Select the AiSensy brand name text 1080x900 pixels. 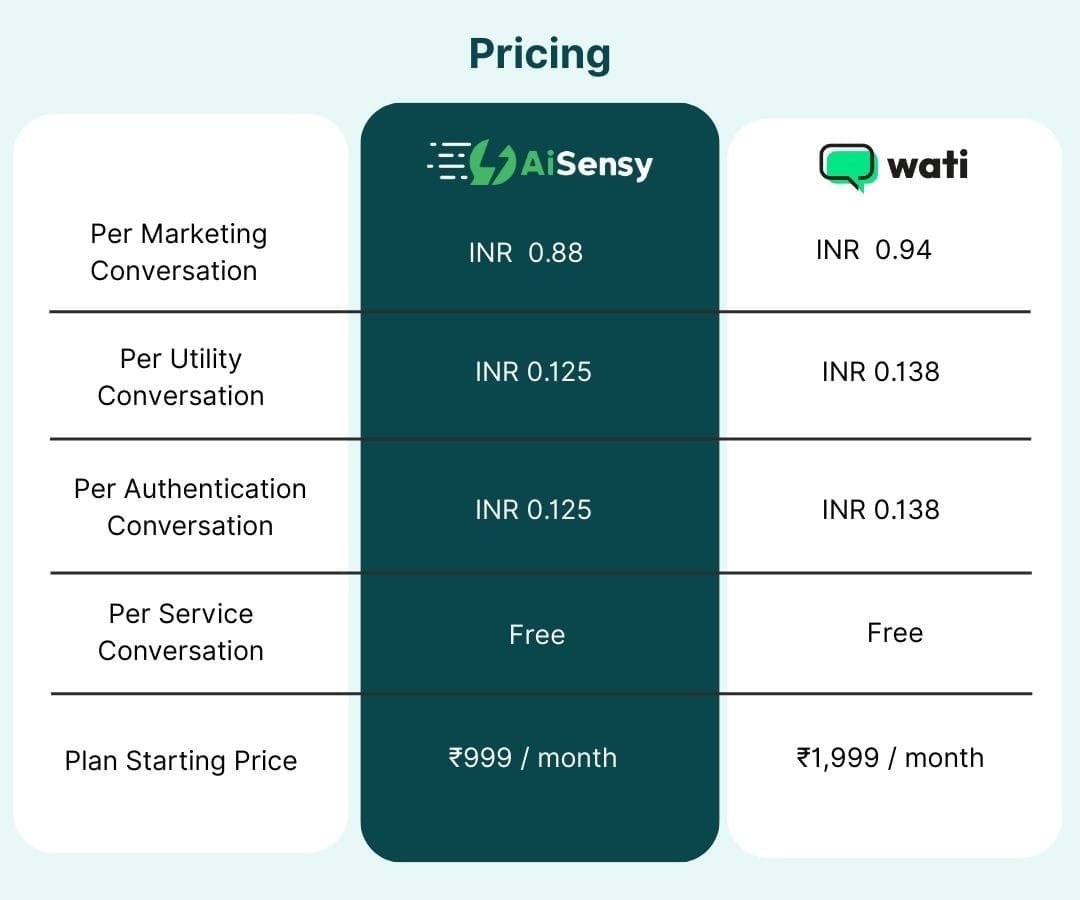click(x=586, y=165)
